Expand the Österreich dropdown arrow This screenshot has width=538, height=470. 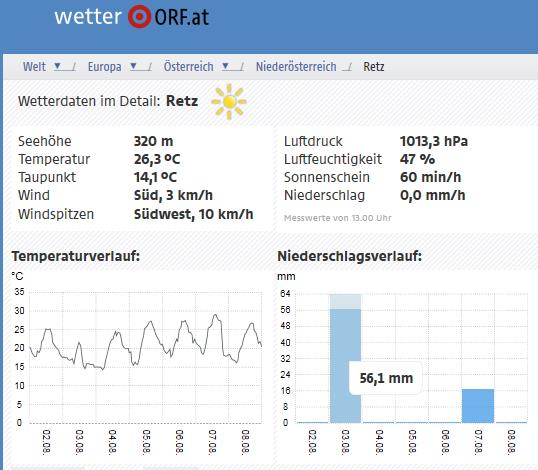tap(225, 66)
